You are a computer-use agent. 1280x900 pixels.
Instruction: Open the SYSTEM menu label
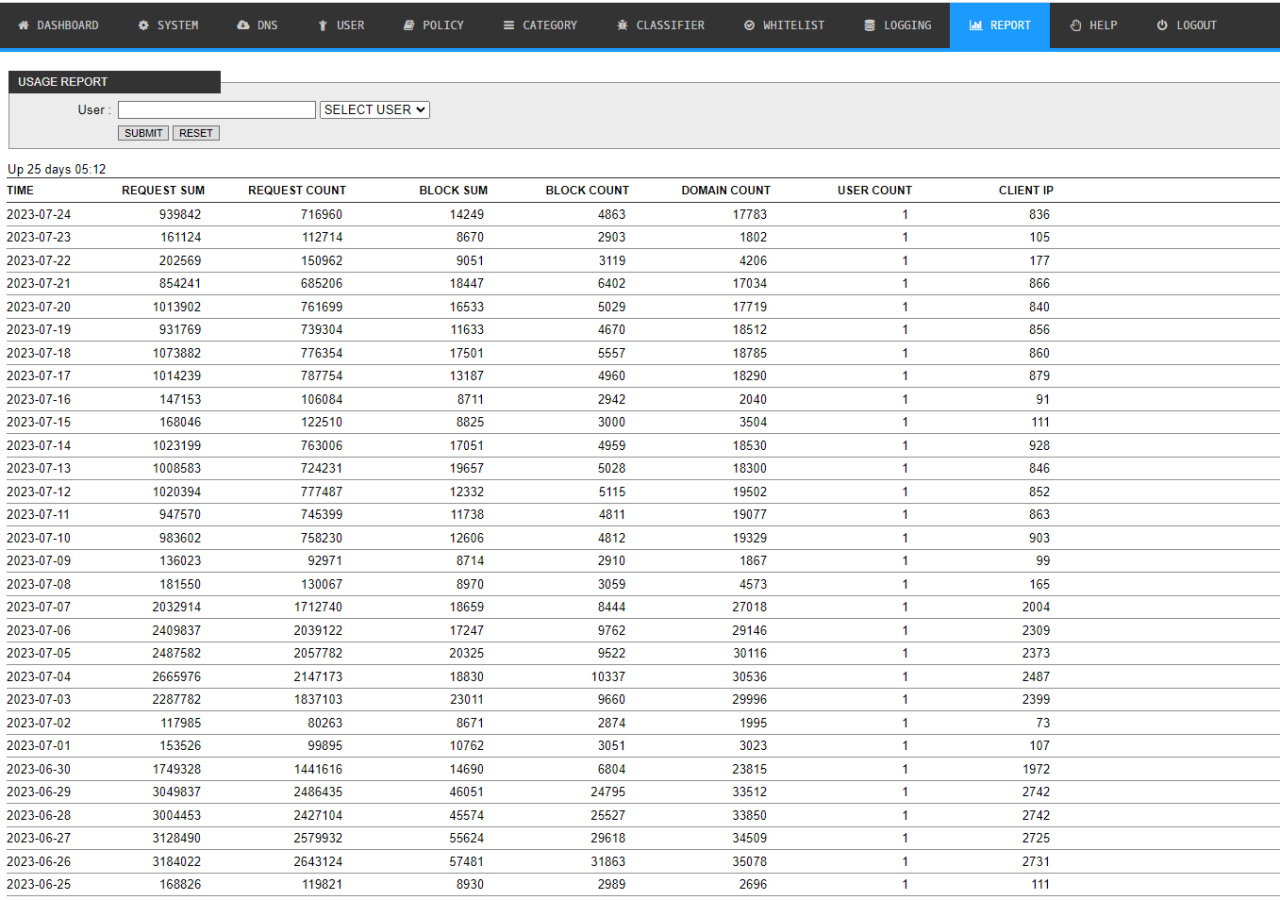[x=178, y=25]
